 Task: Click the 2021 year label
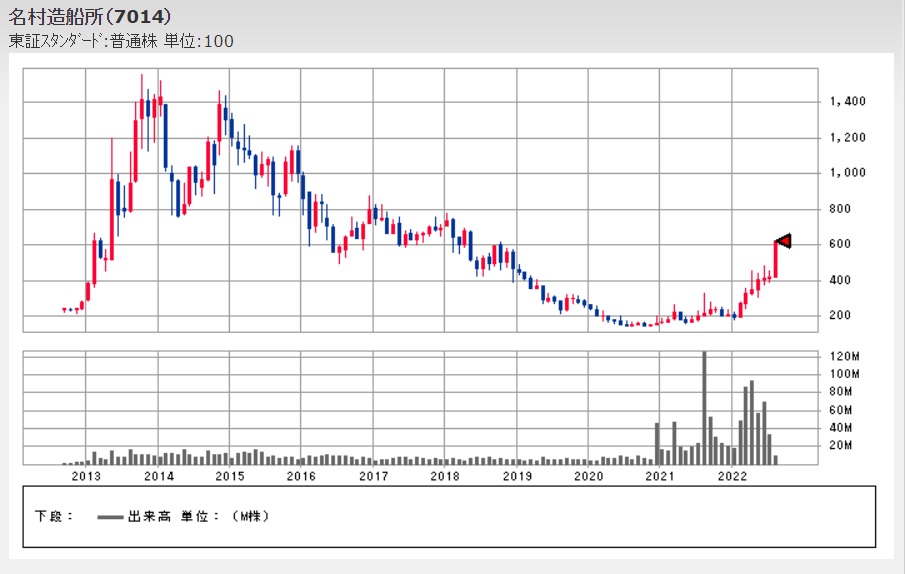[x=660, y=477]
